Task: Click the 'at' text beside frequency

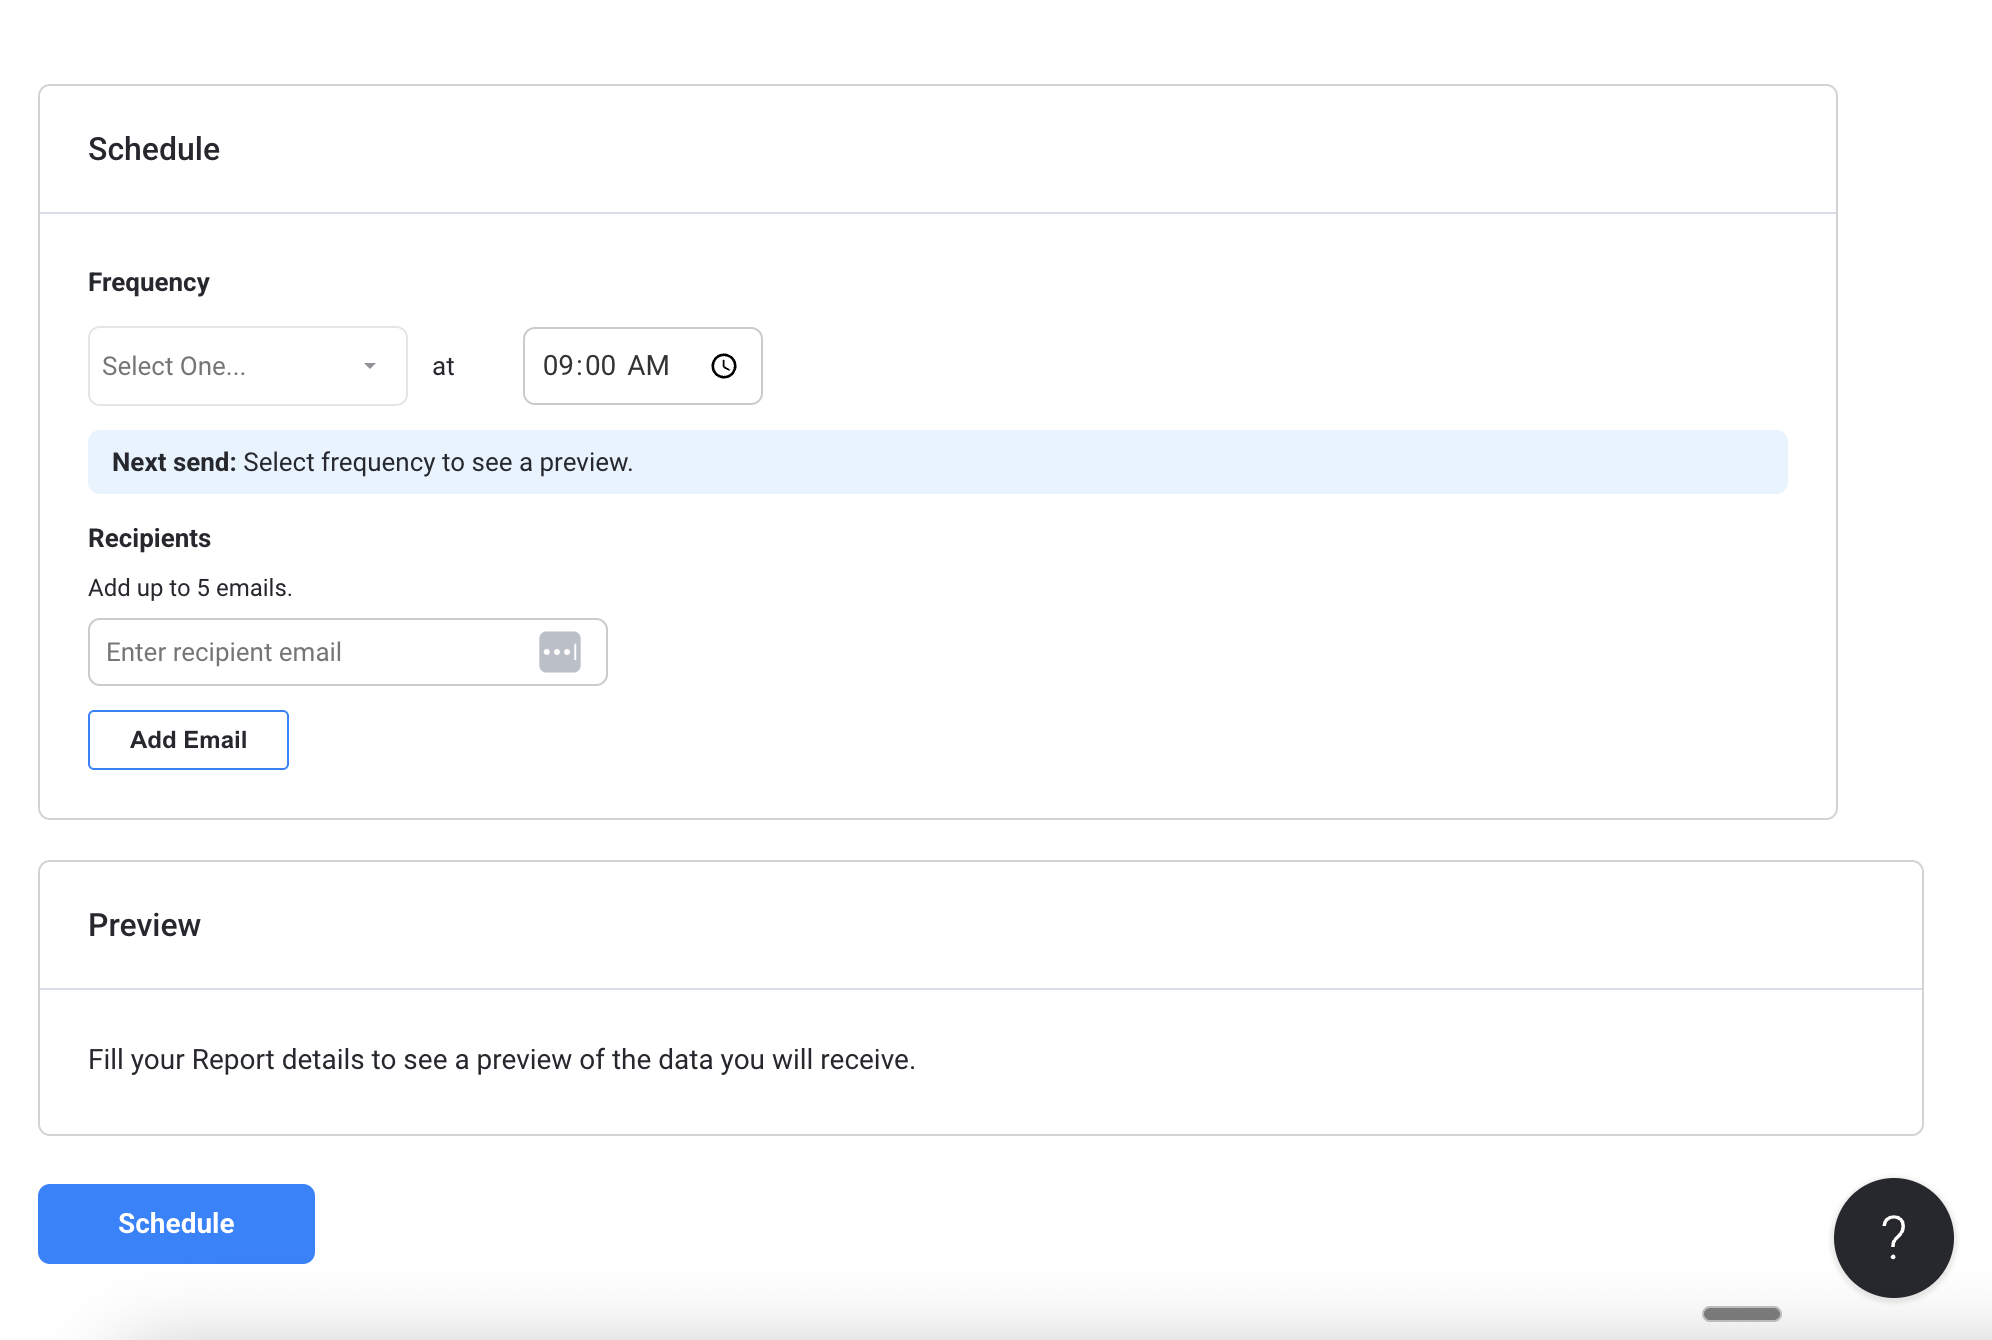Action: [x=443, y=367]
